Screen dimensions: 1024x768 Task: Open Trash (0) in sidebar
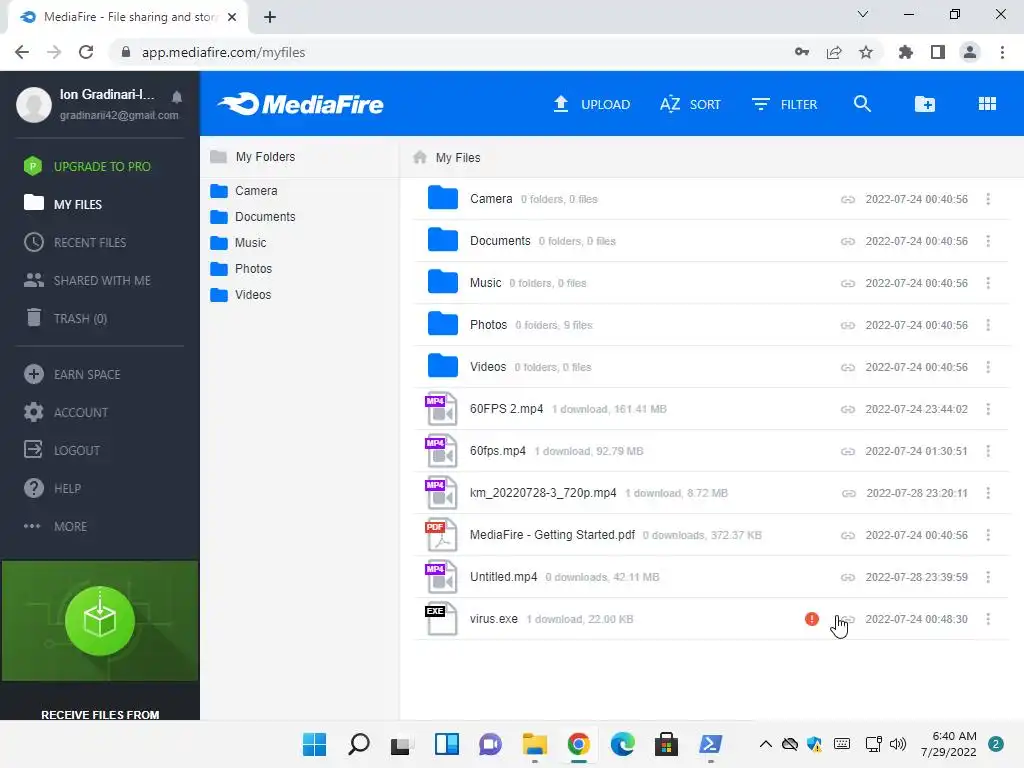pos(66,318)
